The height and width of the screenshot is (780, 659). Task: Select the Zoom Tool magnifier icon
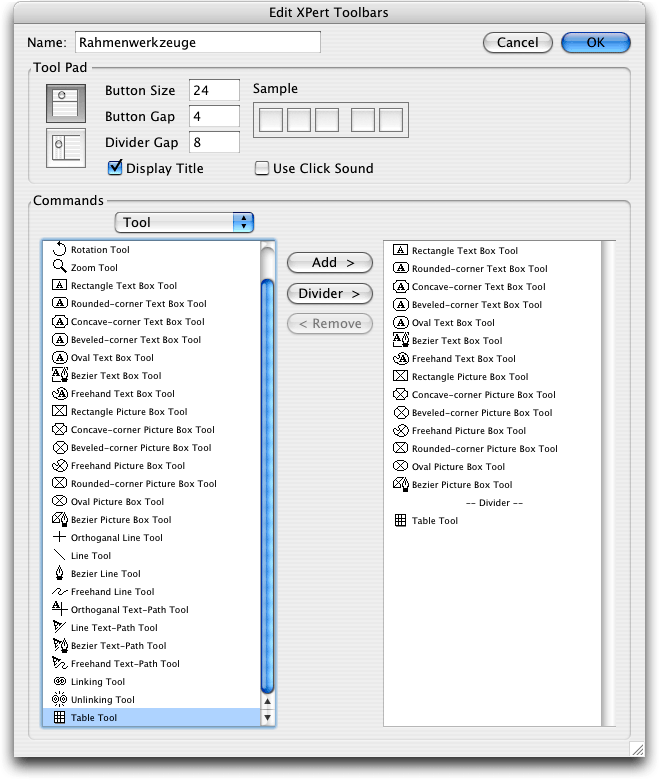(x=59, y=267)
